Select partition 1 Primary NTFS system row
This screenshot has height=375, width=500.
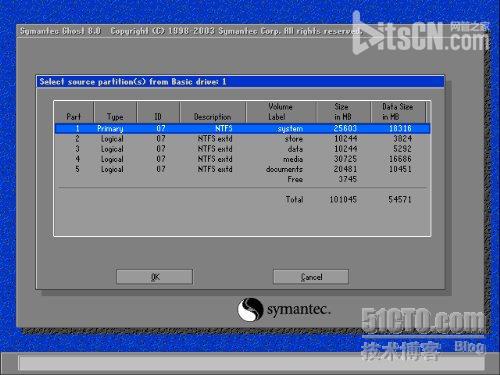tap(242, 129)
